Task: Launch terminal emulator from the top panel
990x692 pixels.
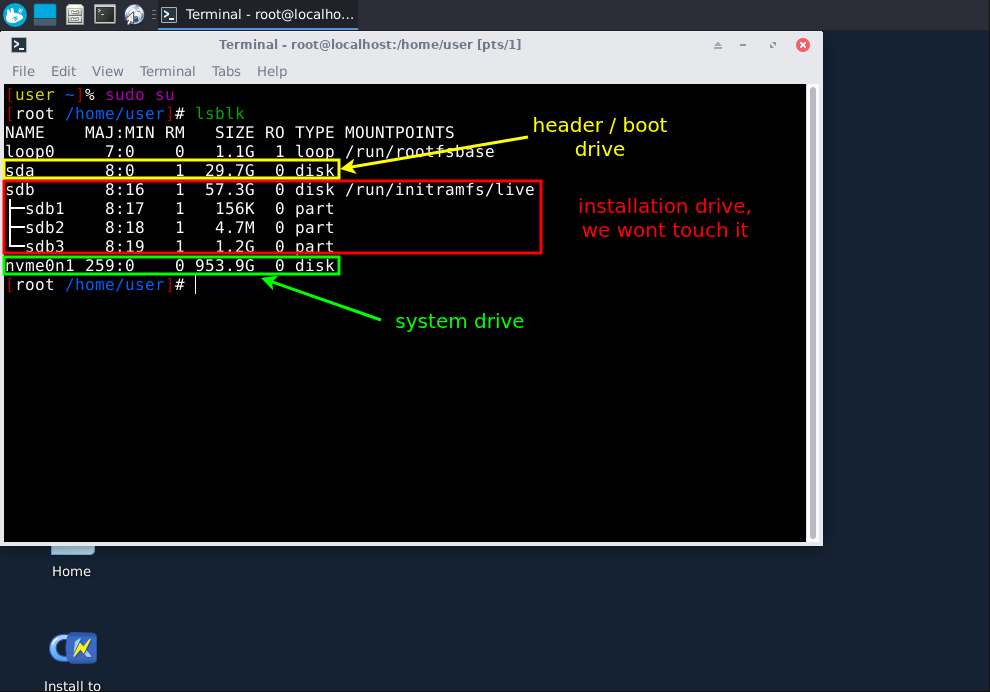Action: tap(104, 14)
